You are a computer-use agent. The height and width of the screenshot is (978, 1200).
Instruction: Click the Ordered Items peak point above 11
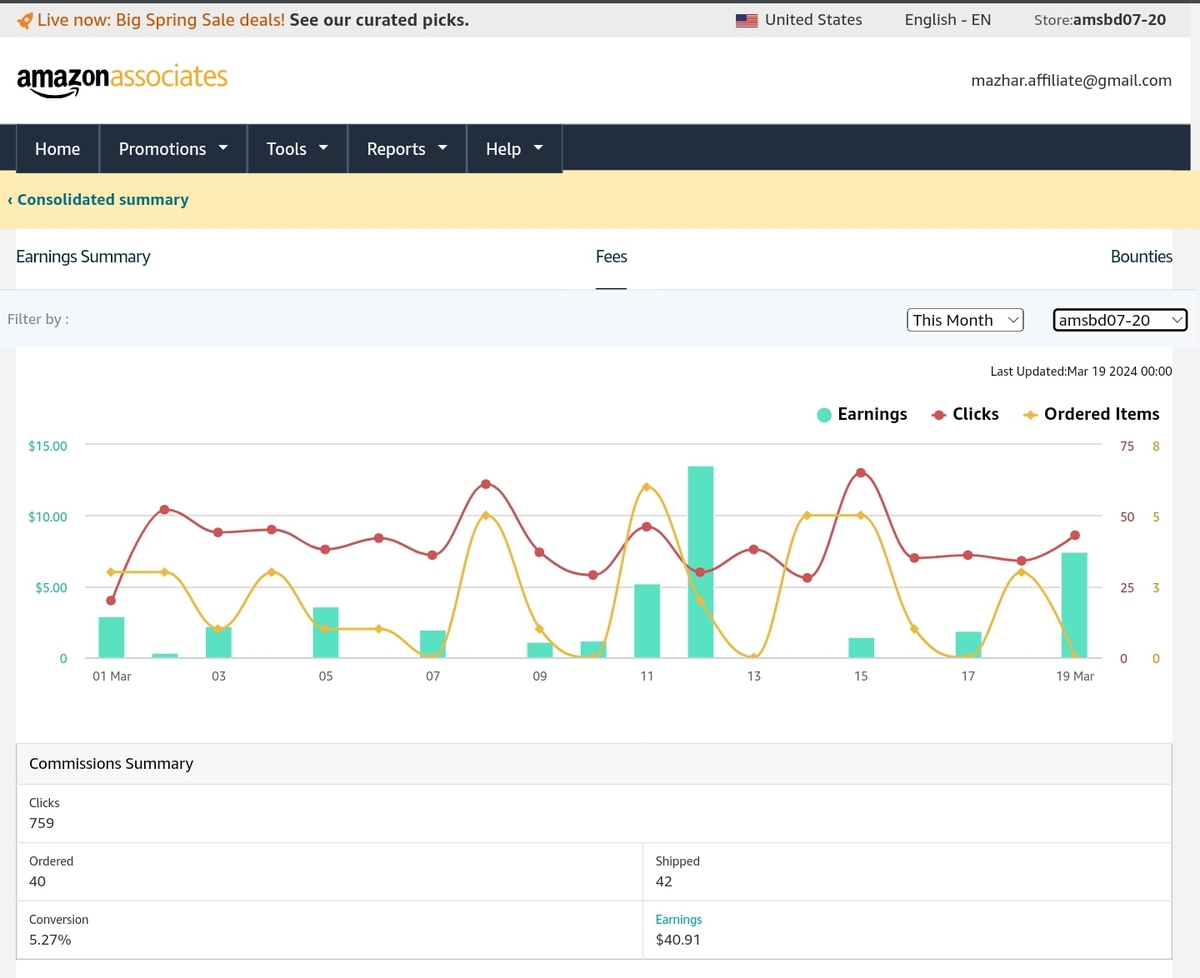(647, 487)
